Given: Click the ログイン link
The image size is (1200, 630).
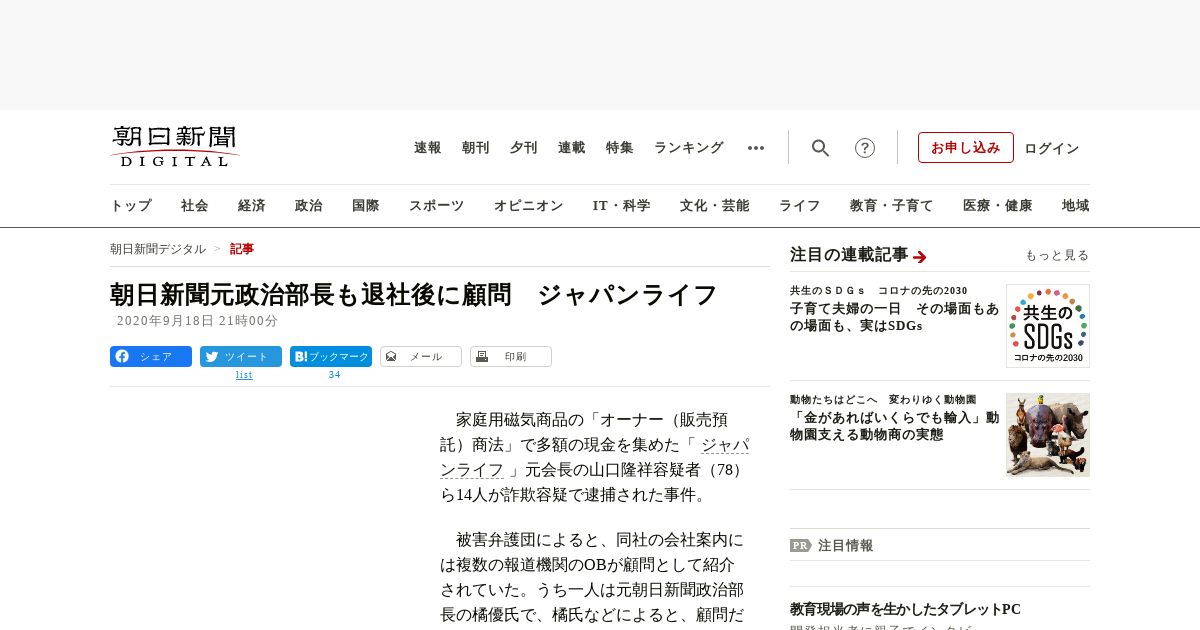Looking at the screenshot, I should (x=1052, y=148).
